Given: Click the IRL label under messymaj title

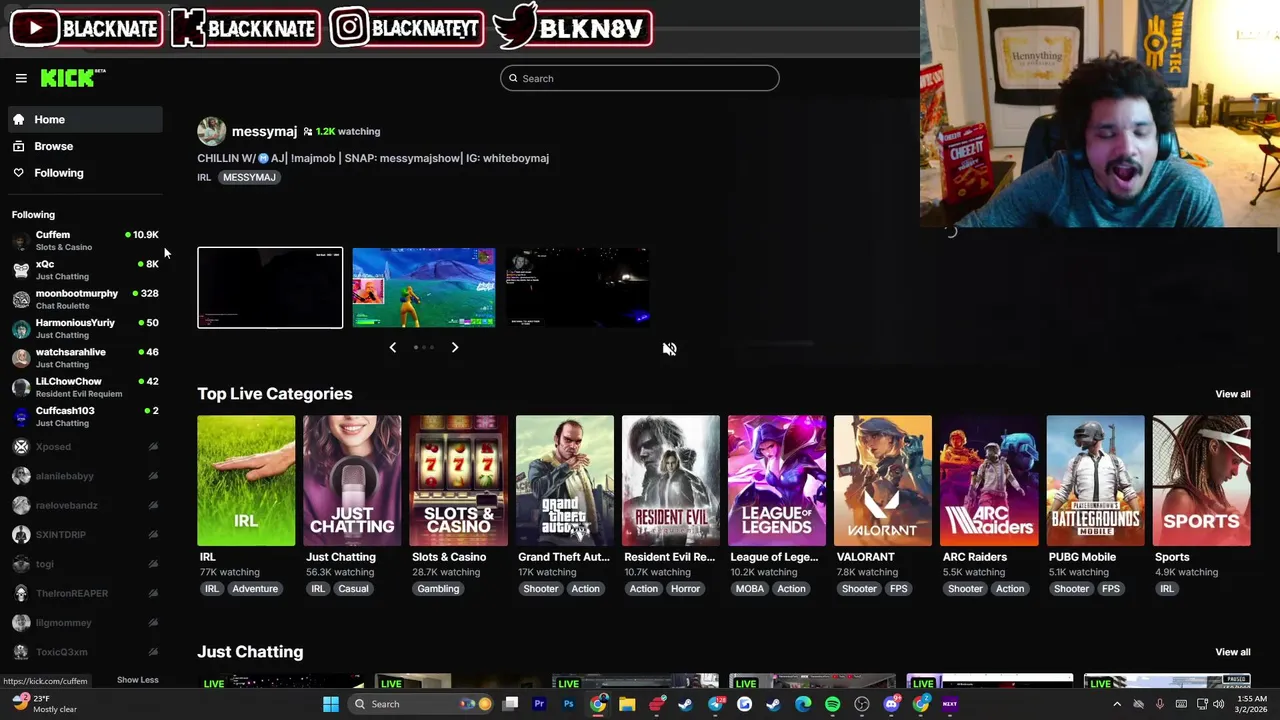Looking at the screenshot, I should click(204, 177).
